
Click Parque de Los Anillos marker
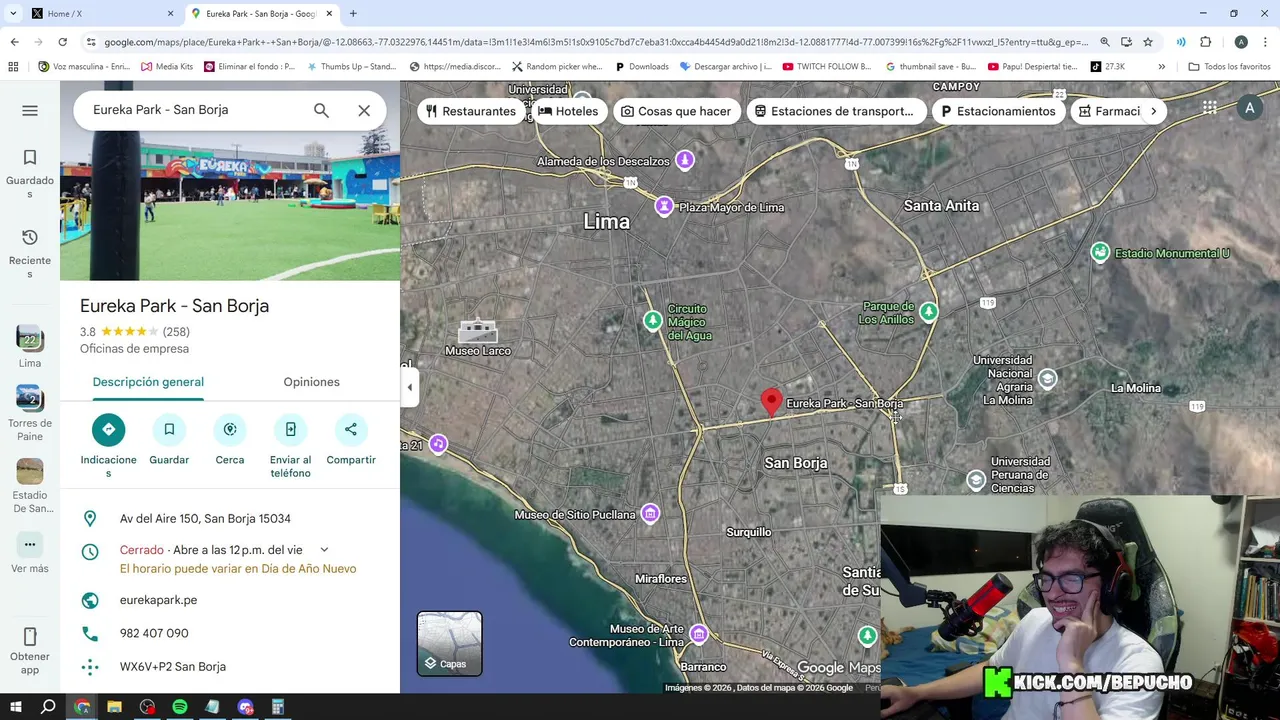pos(929,313)
